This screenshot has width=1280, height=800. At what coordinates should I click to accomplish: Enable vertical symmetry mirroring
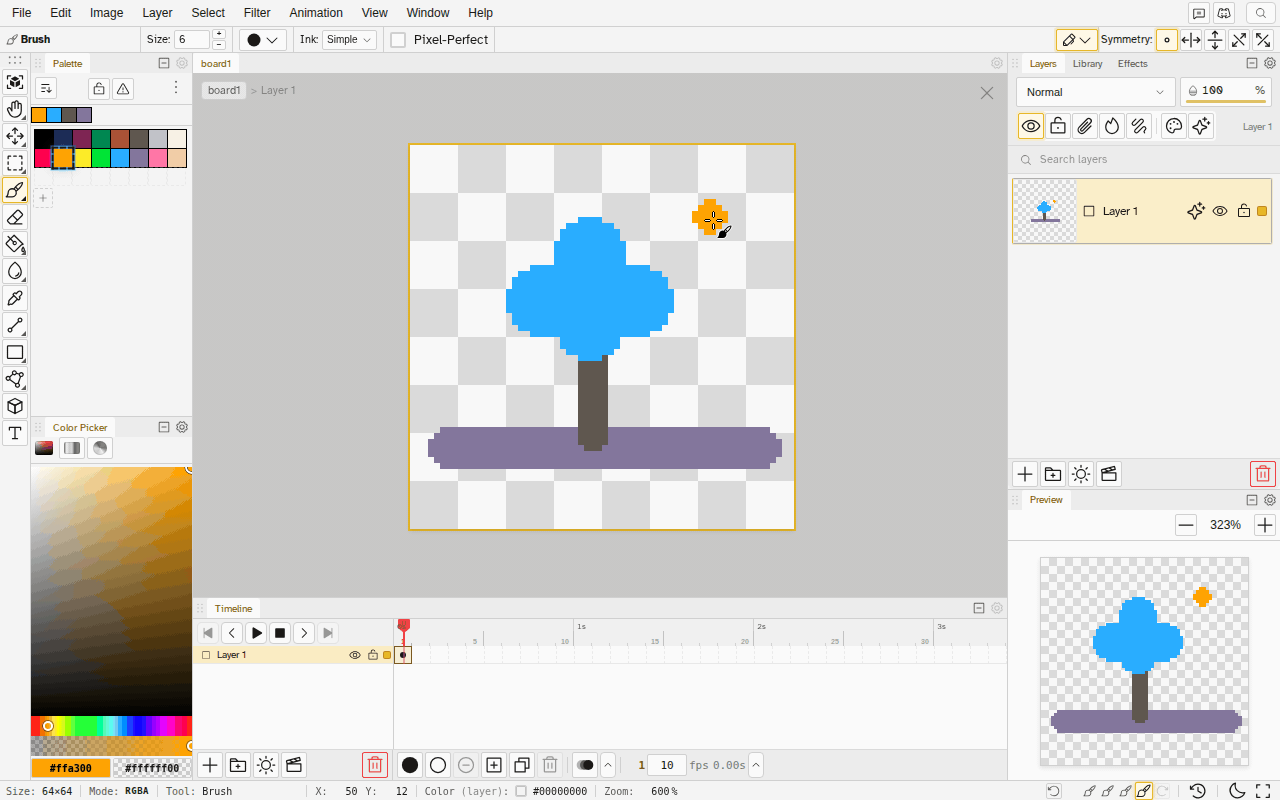[x=1215, y=40]
